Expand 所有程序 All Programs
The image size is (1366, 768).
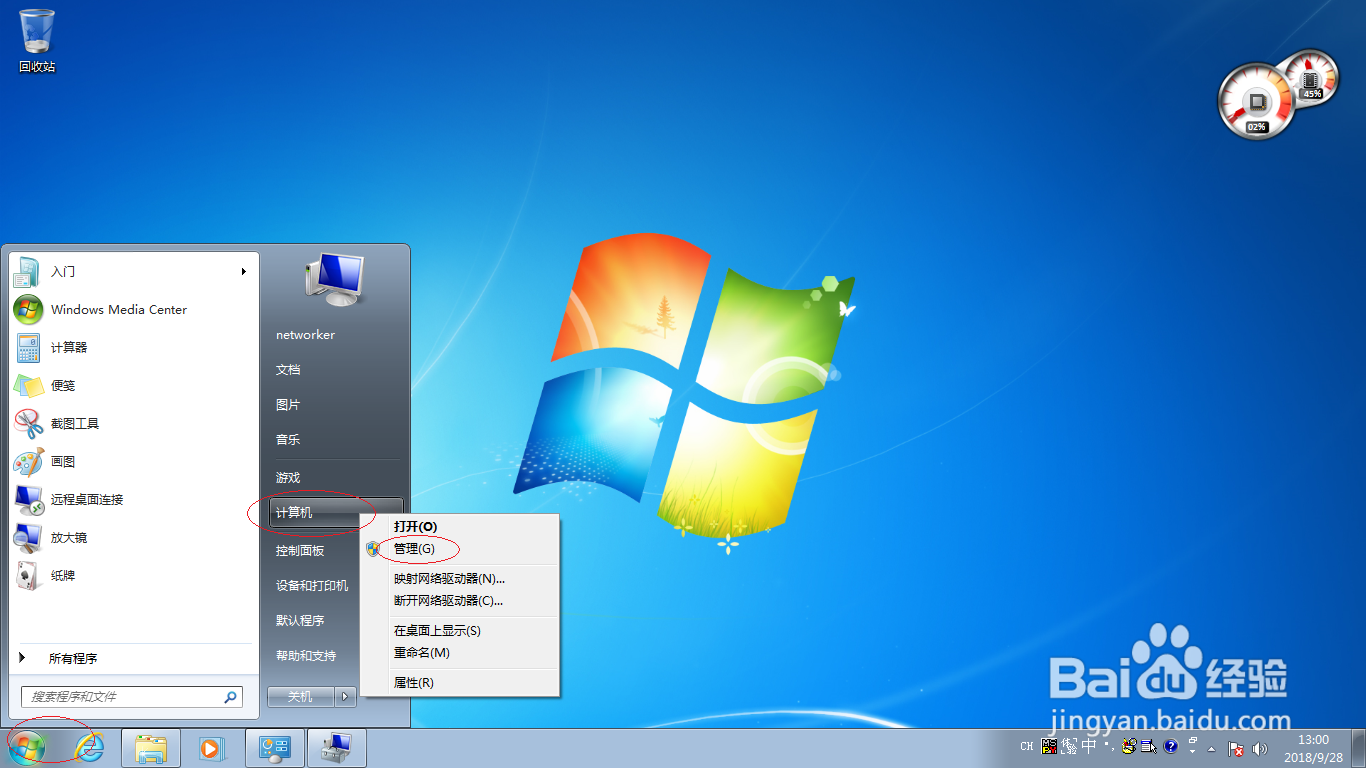(135, 658)
